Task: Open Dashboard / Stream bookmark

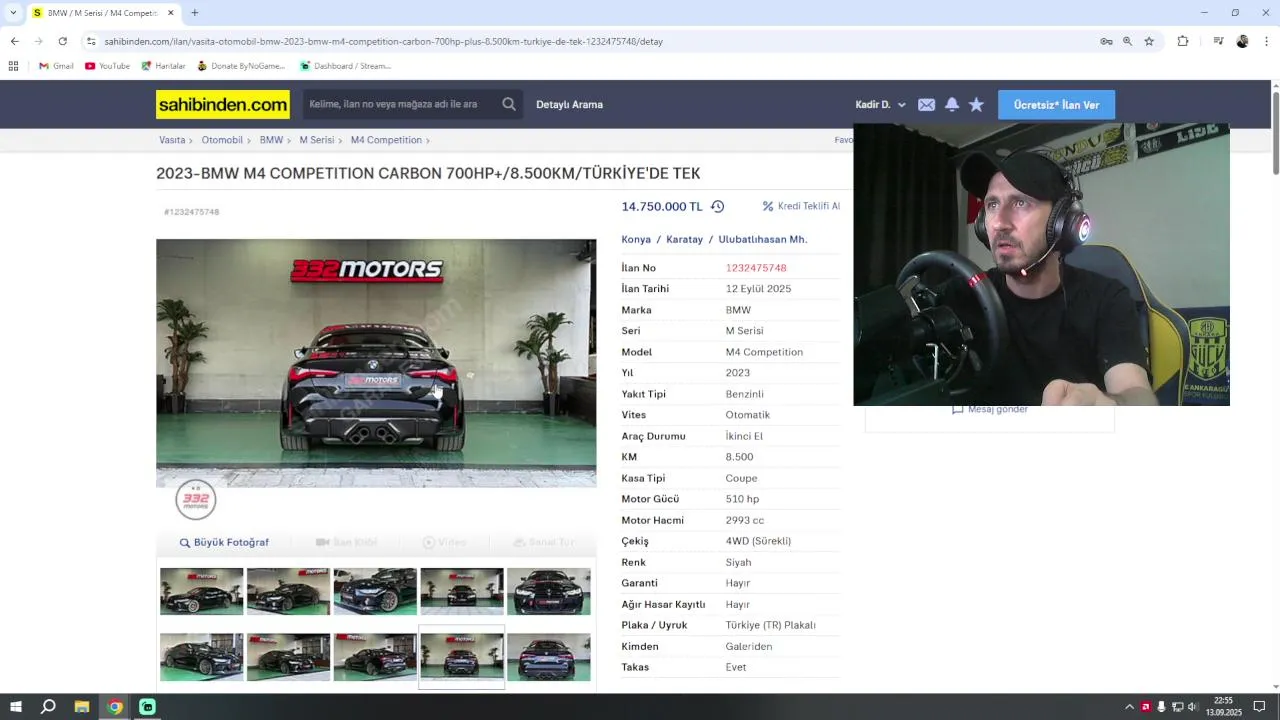Action: (345, 66)
